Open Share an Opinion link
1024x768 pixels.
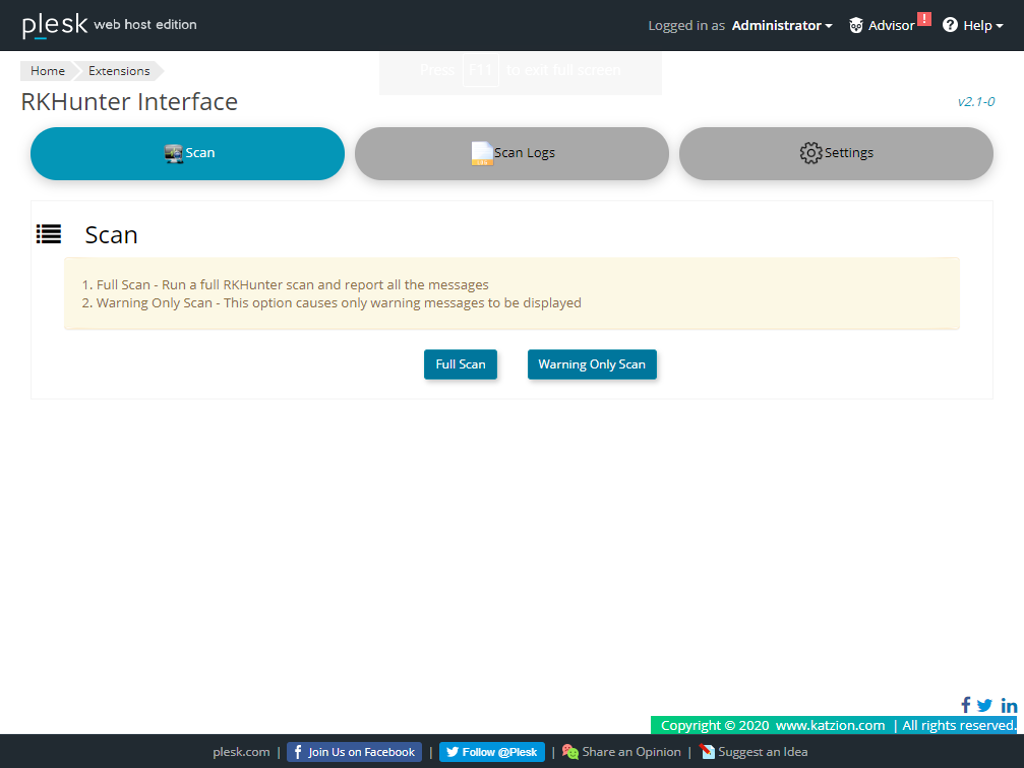(x=632, y=752)
